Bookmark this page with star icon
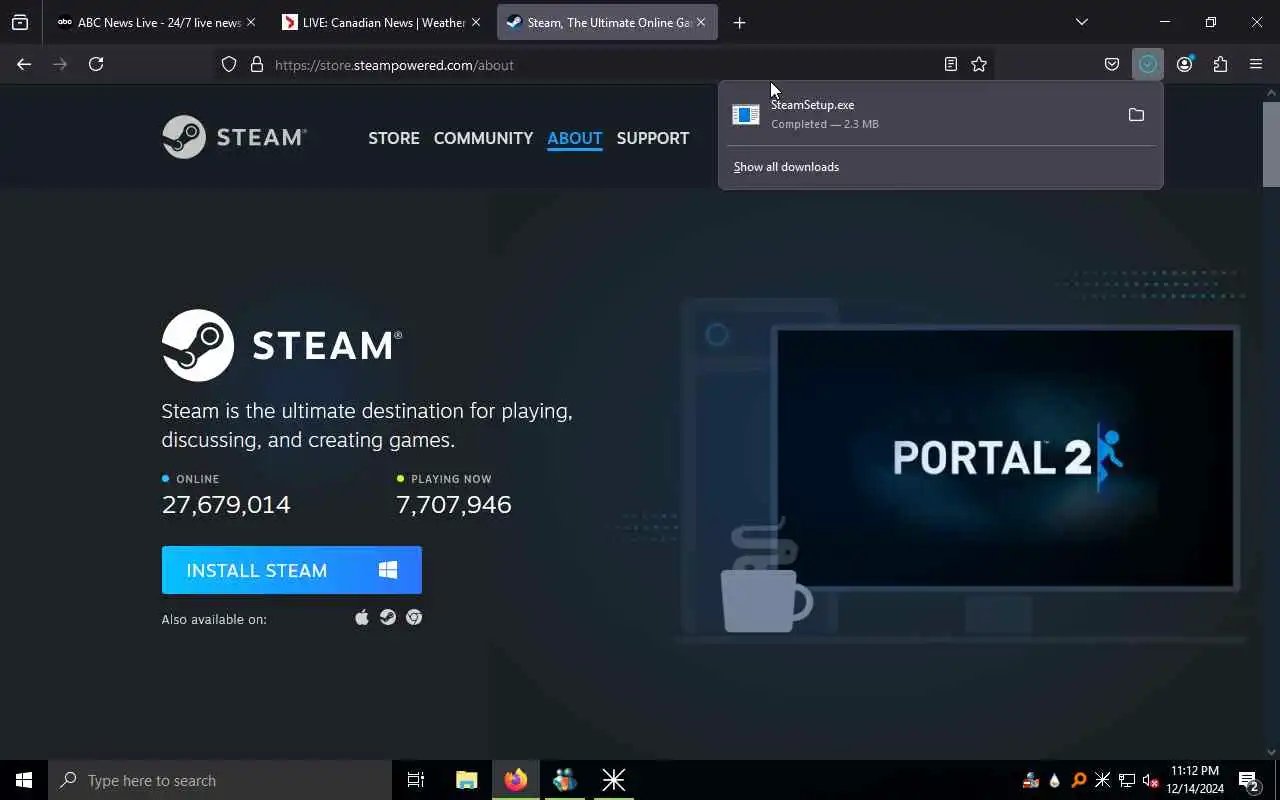The height and width of the screenshot is (800, 1280). point(979,64)
